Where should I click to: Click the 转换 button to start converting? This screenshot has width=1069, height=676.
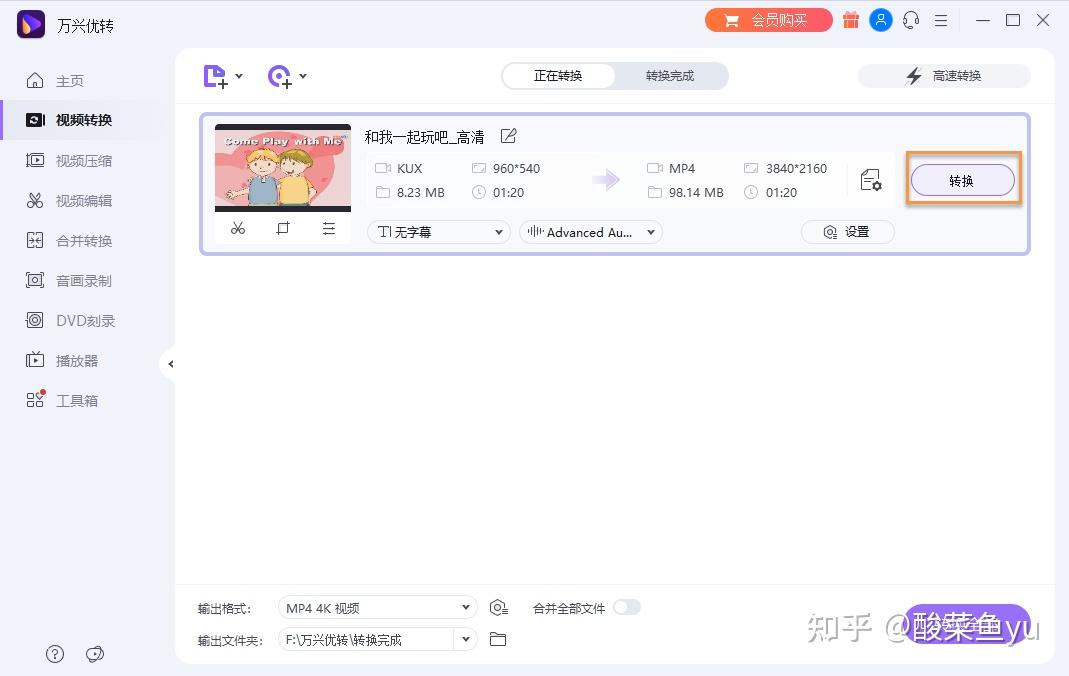(962, 180)
